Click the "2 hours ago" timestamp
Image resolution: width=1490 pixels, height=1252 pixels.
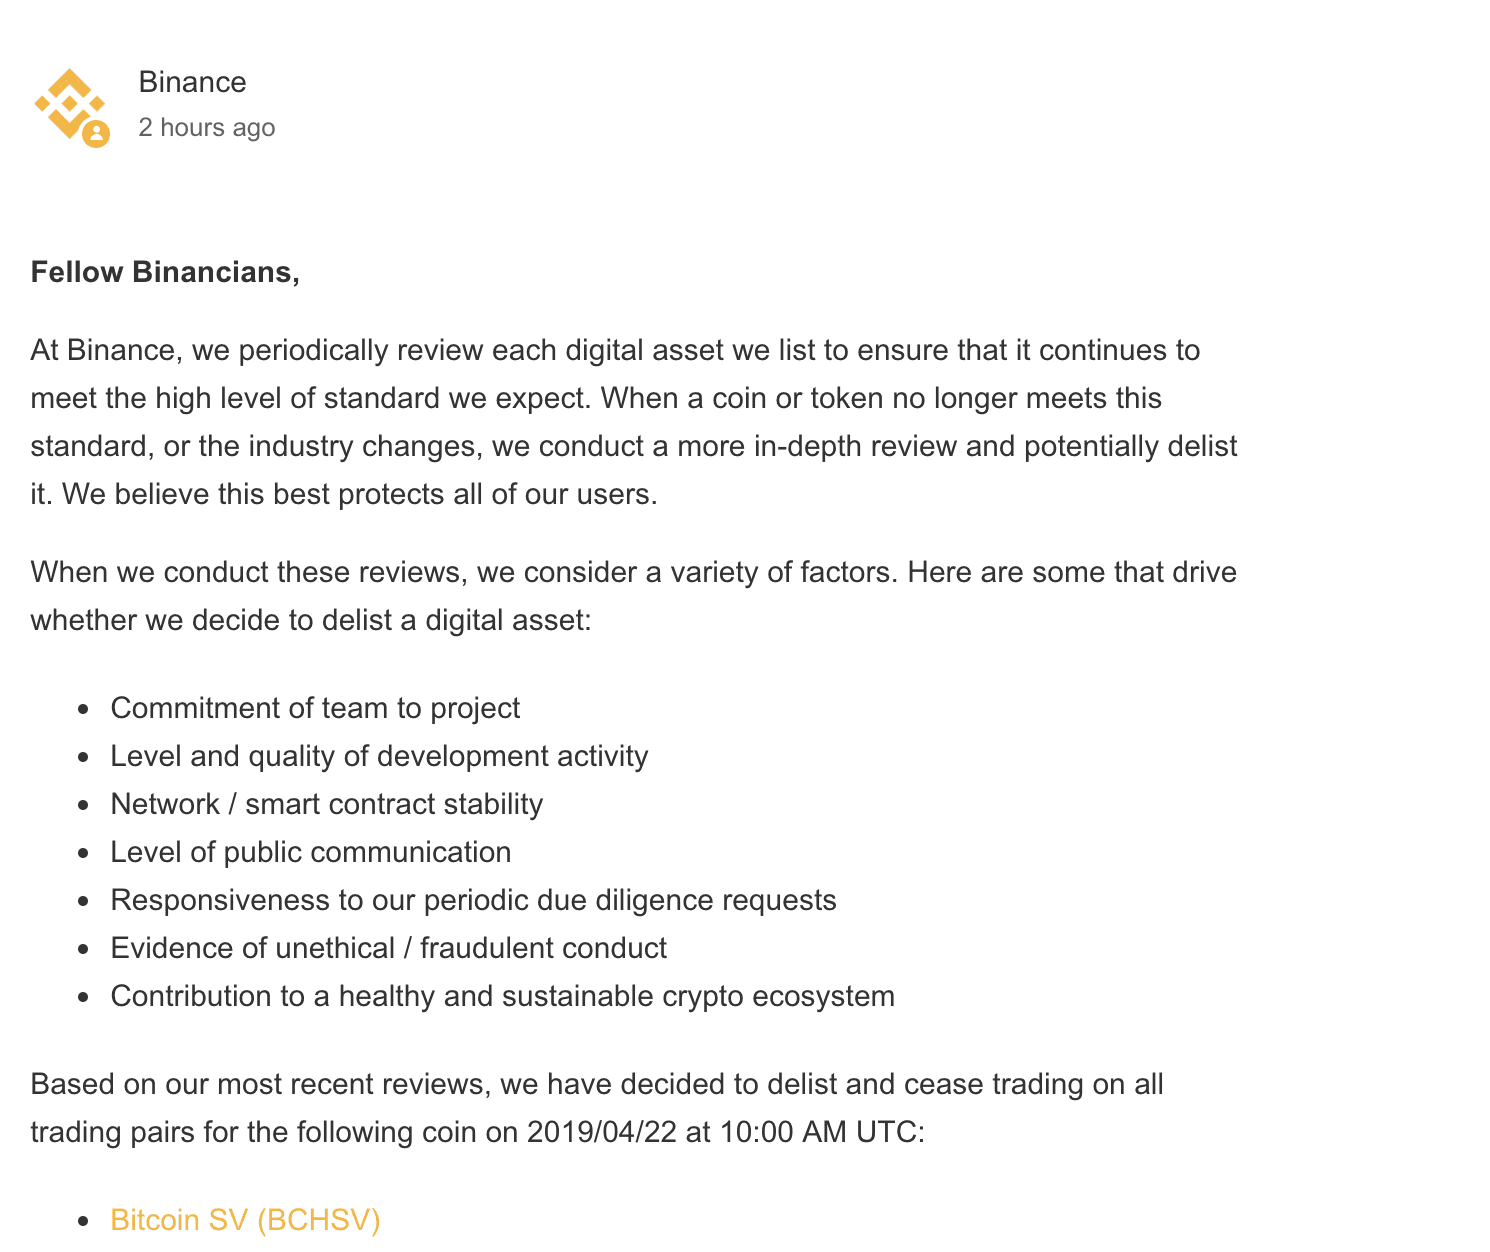click(206, 128)
